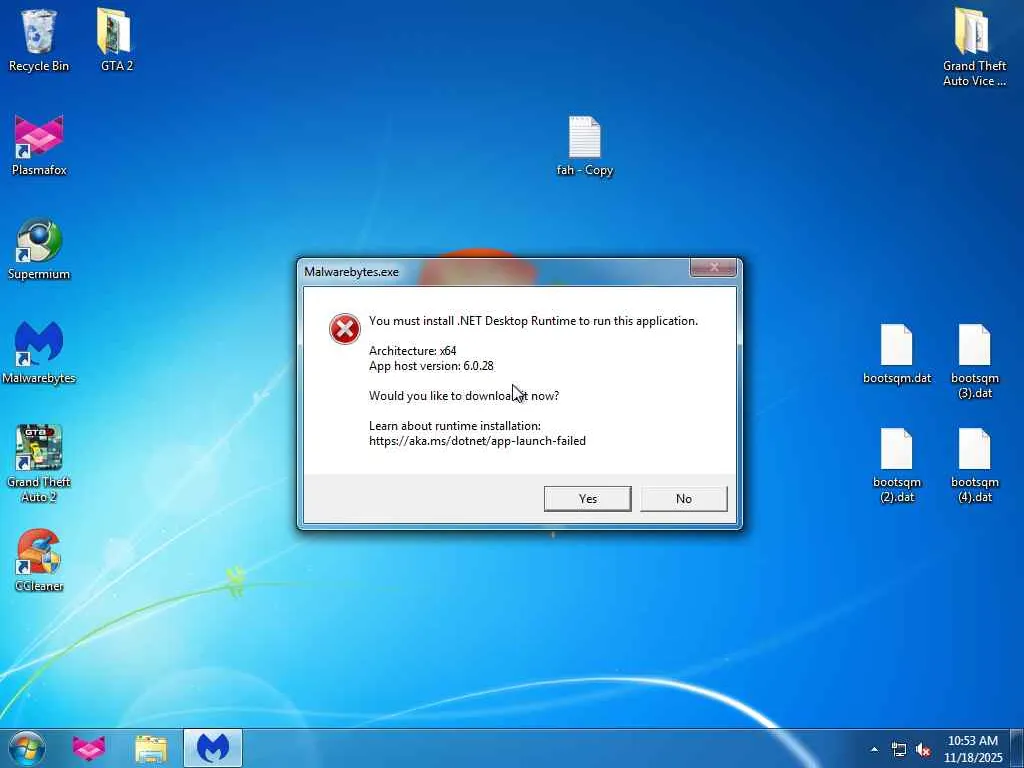Select the Supermium desktop shortcut
The width and height of the screenshot is (1024, 768).
point(39,249)
